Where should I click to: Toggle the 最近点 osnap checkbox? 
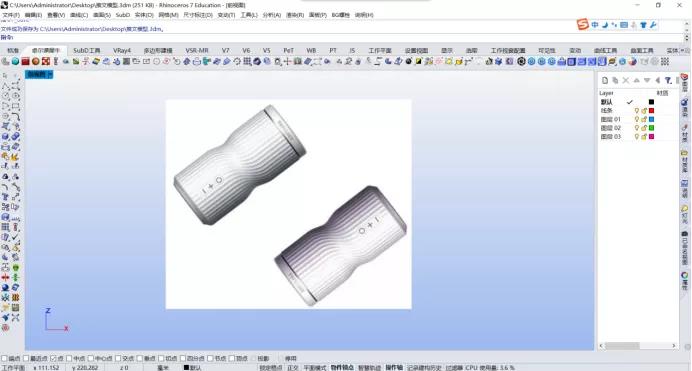[x=26, y=359]
